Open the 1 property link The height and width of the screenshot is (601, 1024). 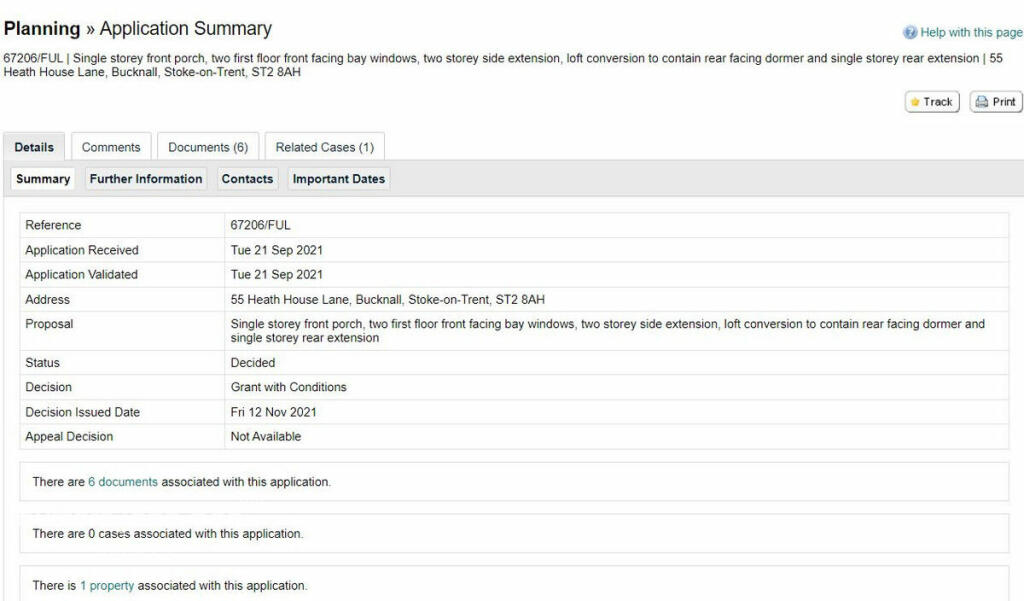point(107,586)
